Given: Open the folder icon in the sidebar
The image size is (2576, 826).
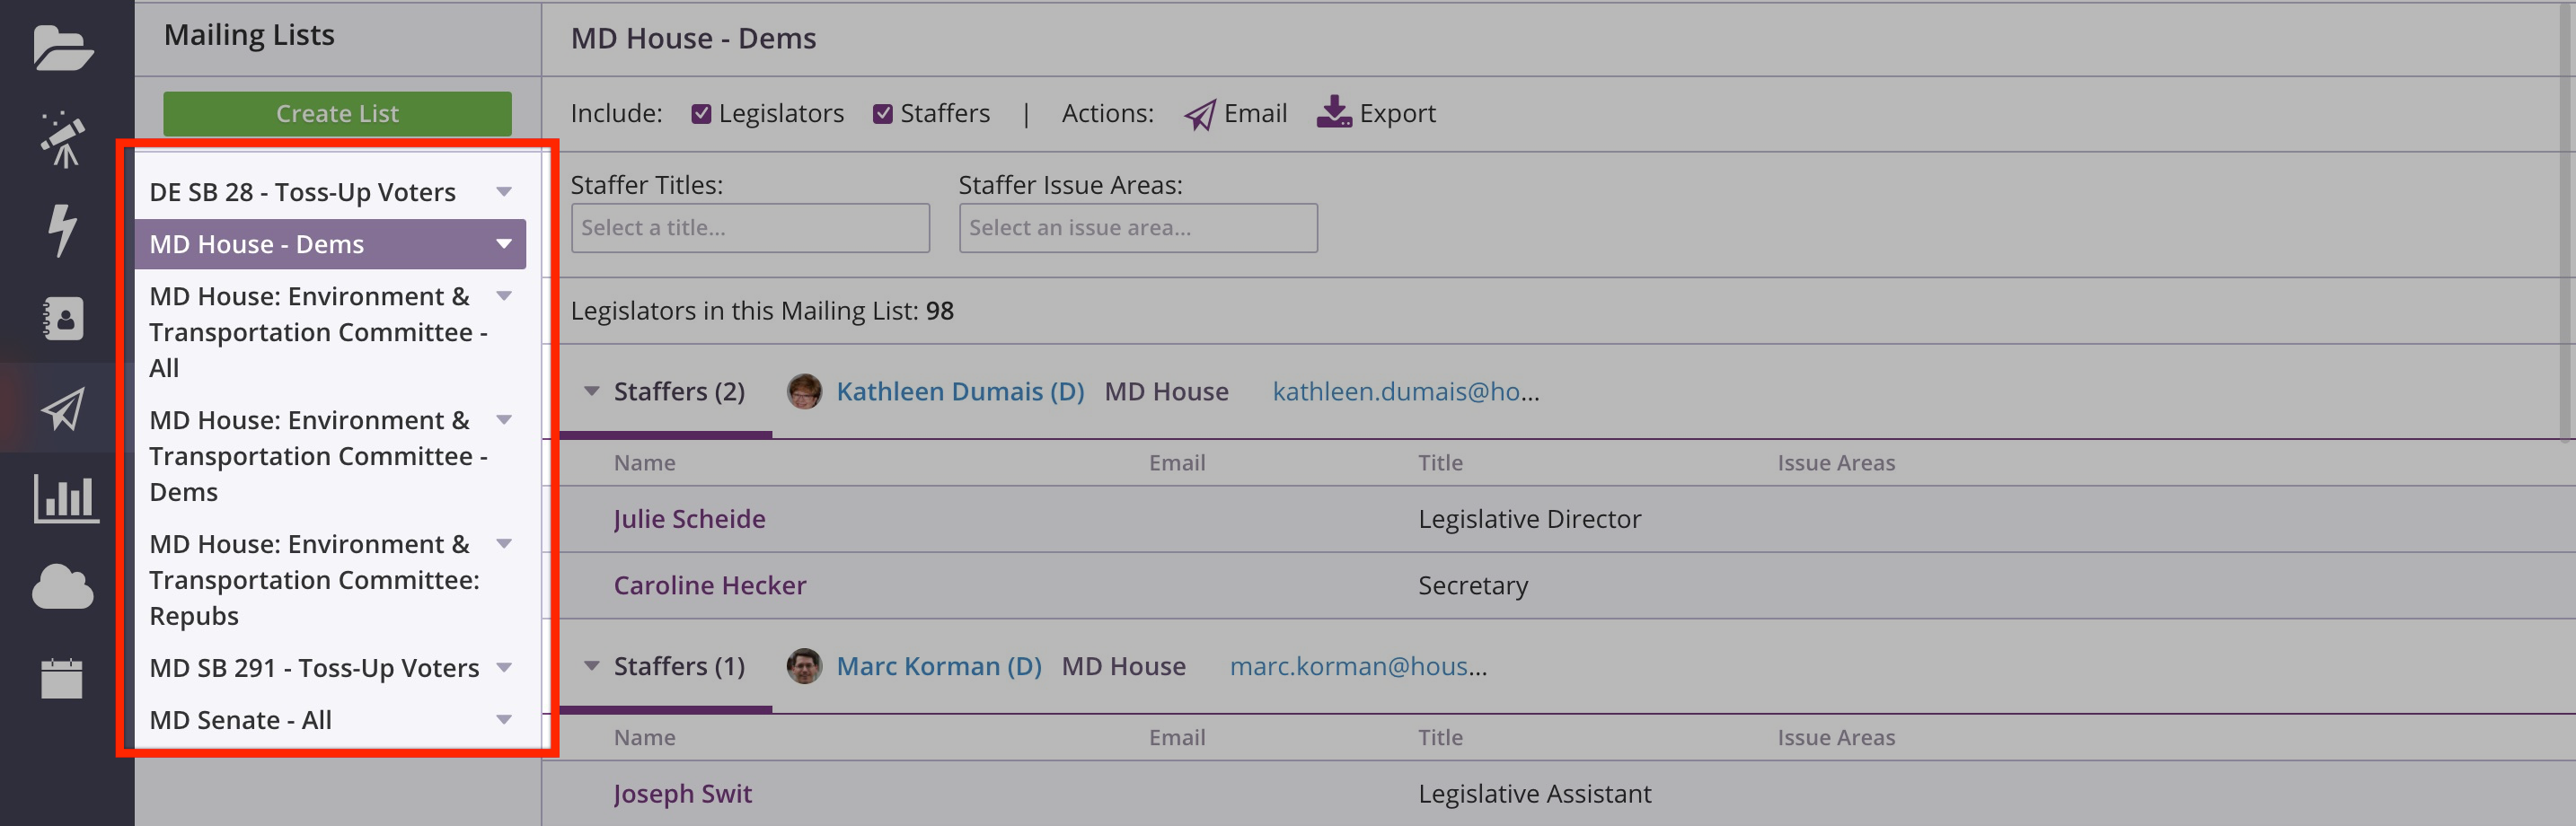Looking at the screenshot, I should 63,47.
